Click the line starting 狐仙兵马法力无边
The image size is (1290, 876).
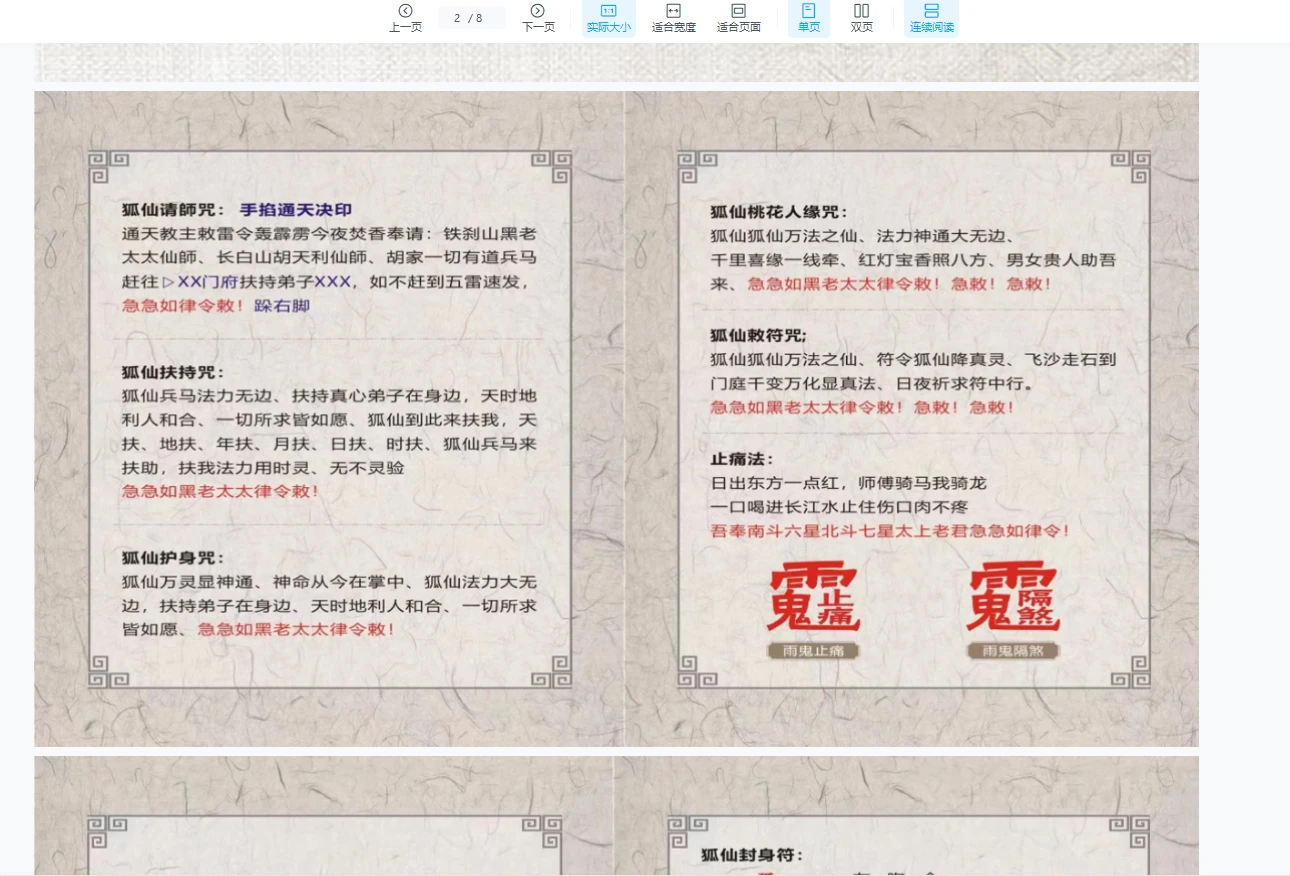[x=329, y=396]
